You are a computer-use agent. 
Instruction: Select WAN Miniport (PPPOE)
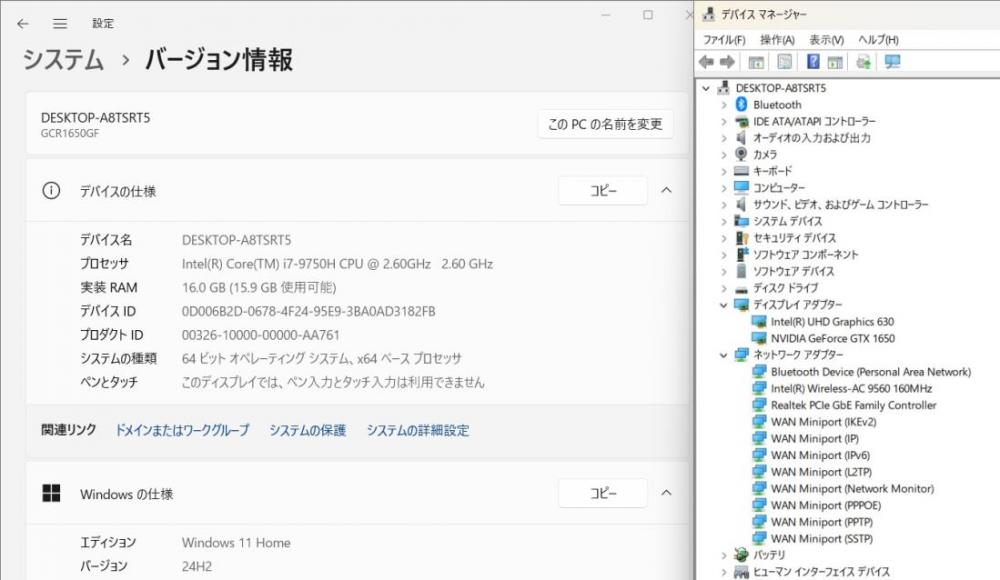pos(826,505)
